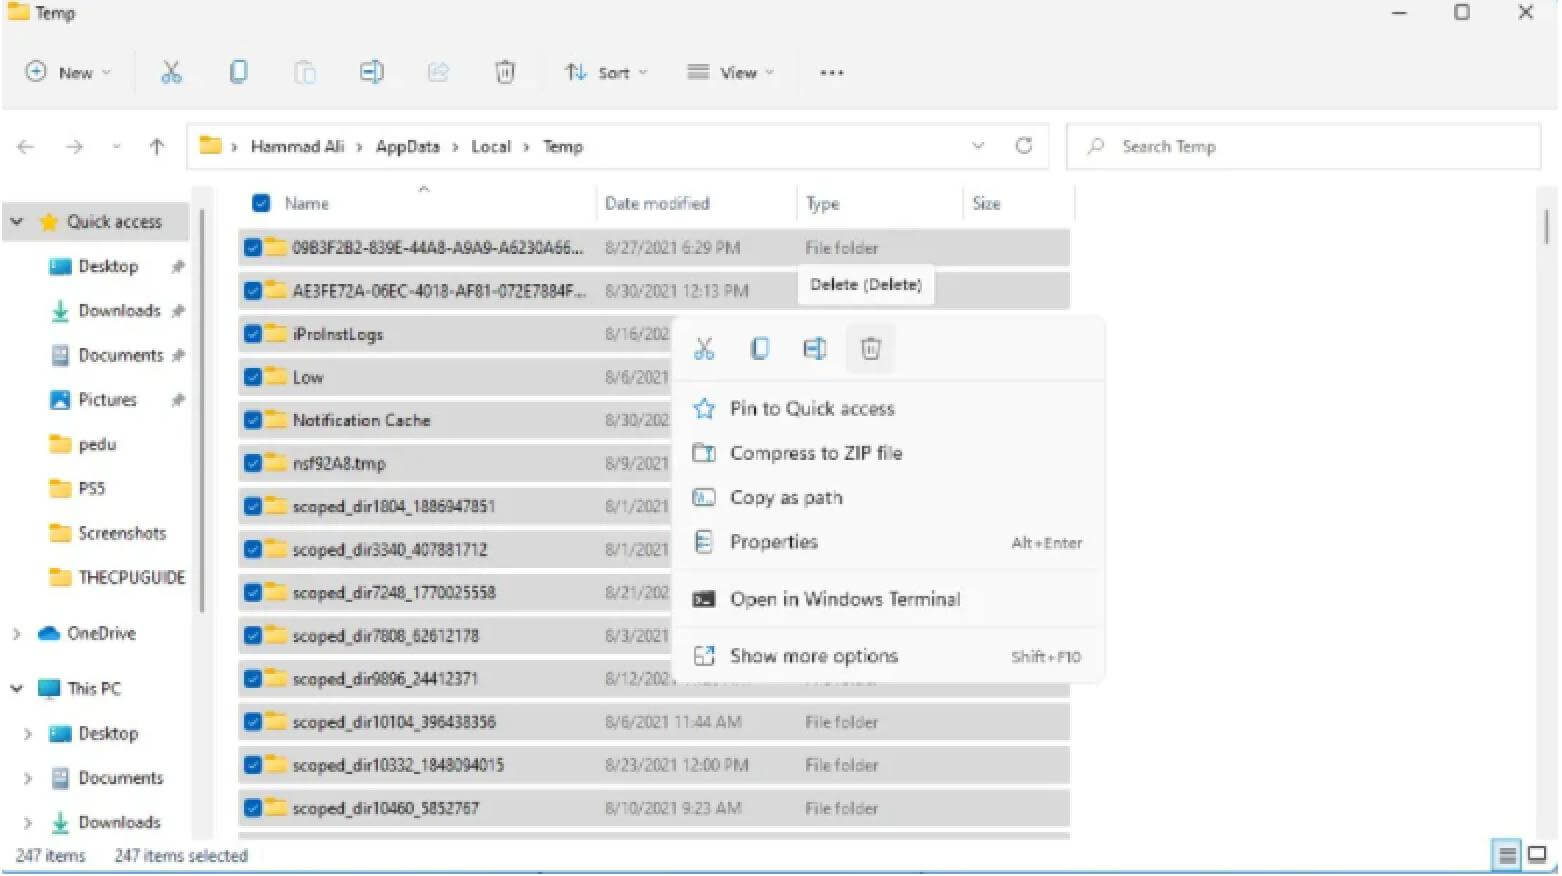Click the three-dot See more toolbar button
The height and width of the screenshot is (876, 1562).
(x=831, y=73)
